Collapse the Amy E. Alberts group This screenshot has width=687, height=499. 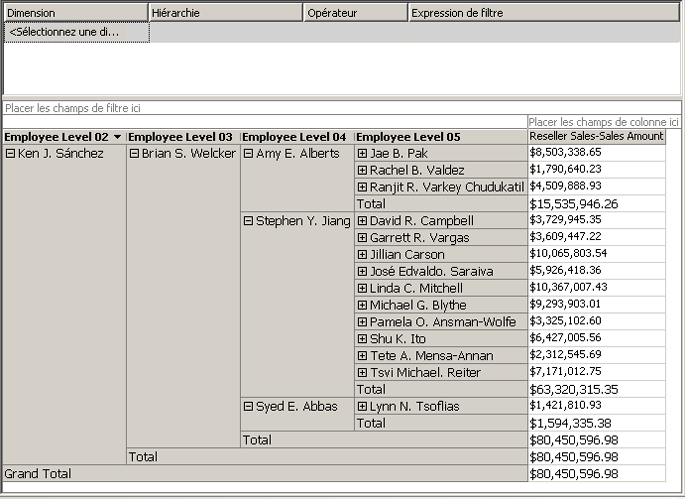(x=248, y=154)
